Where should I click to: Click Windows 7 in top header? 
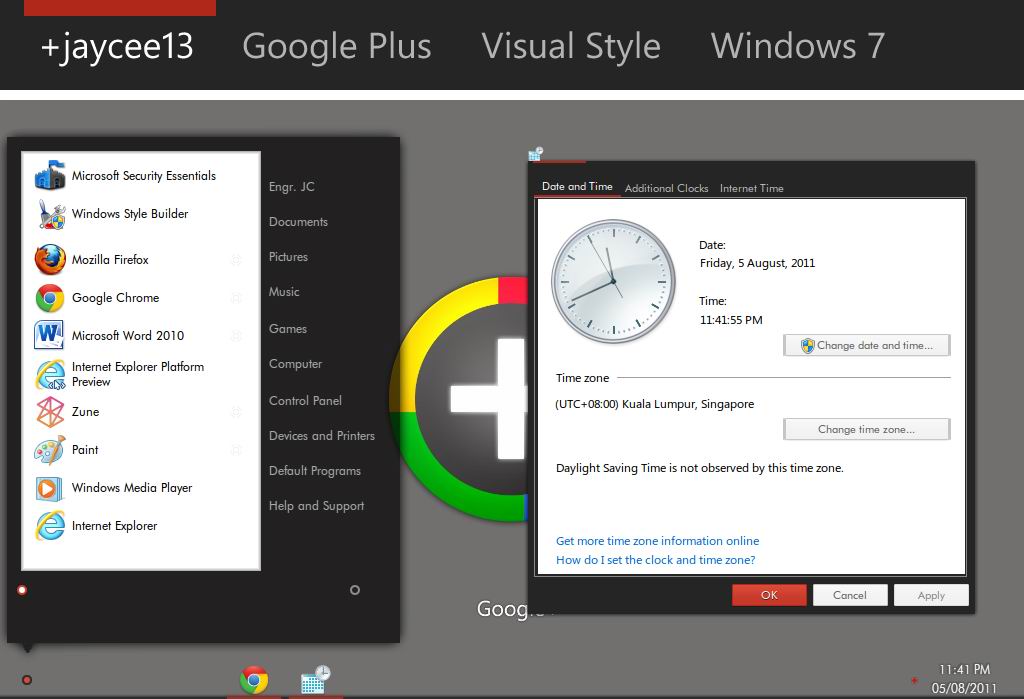tap(797, 46)
